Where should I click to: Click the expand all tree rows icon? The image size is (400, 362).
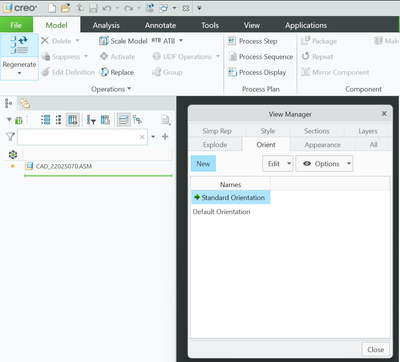(x=46, y=120)
